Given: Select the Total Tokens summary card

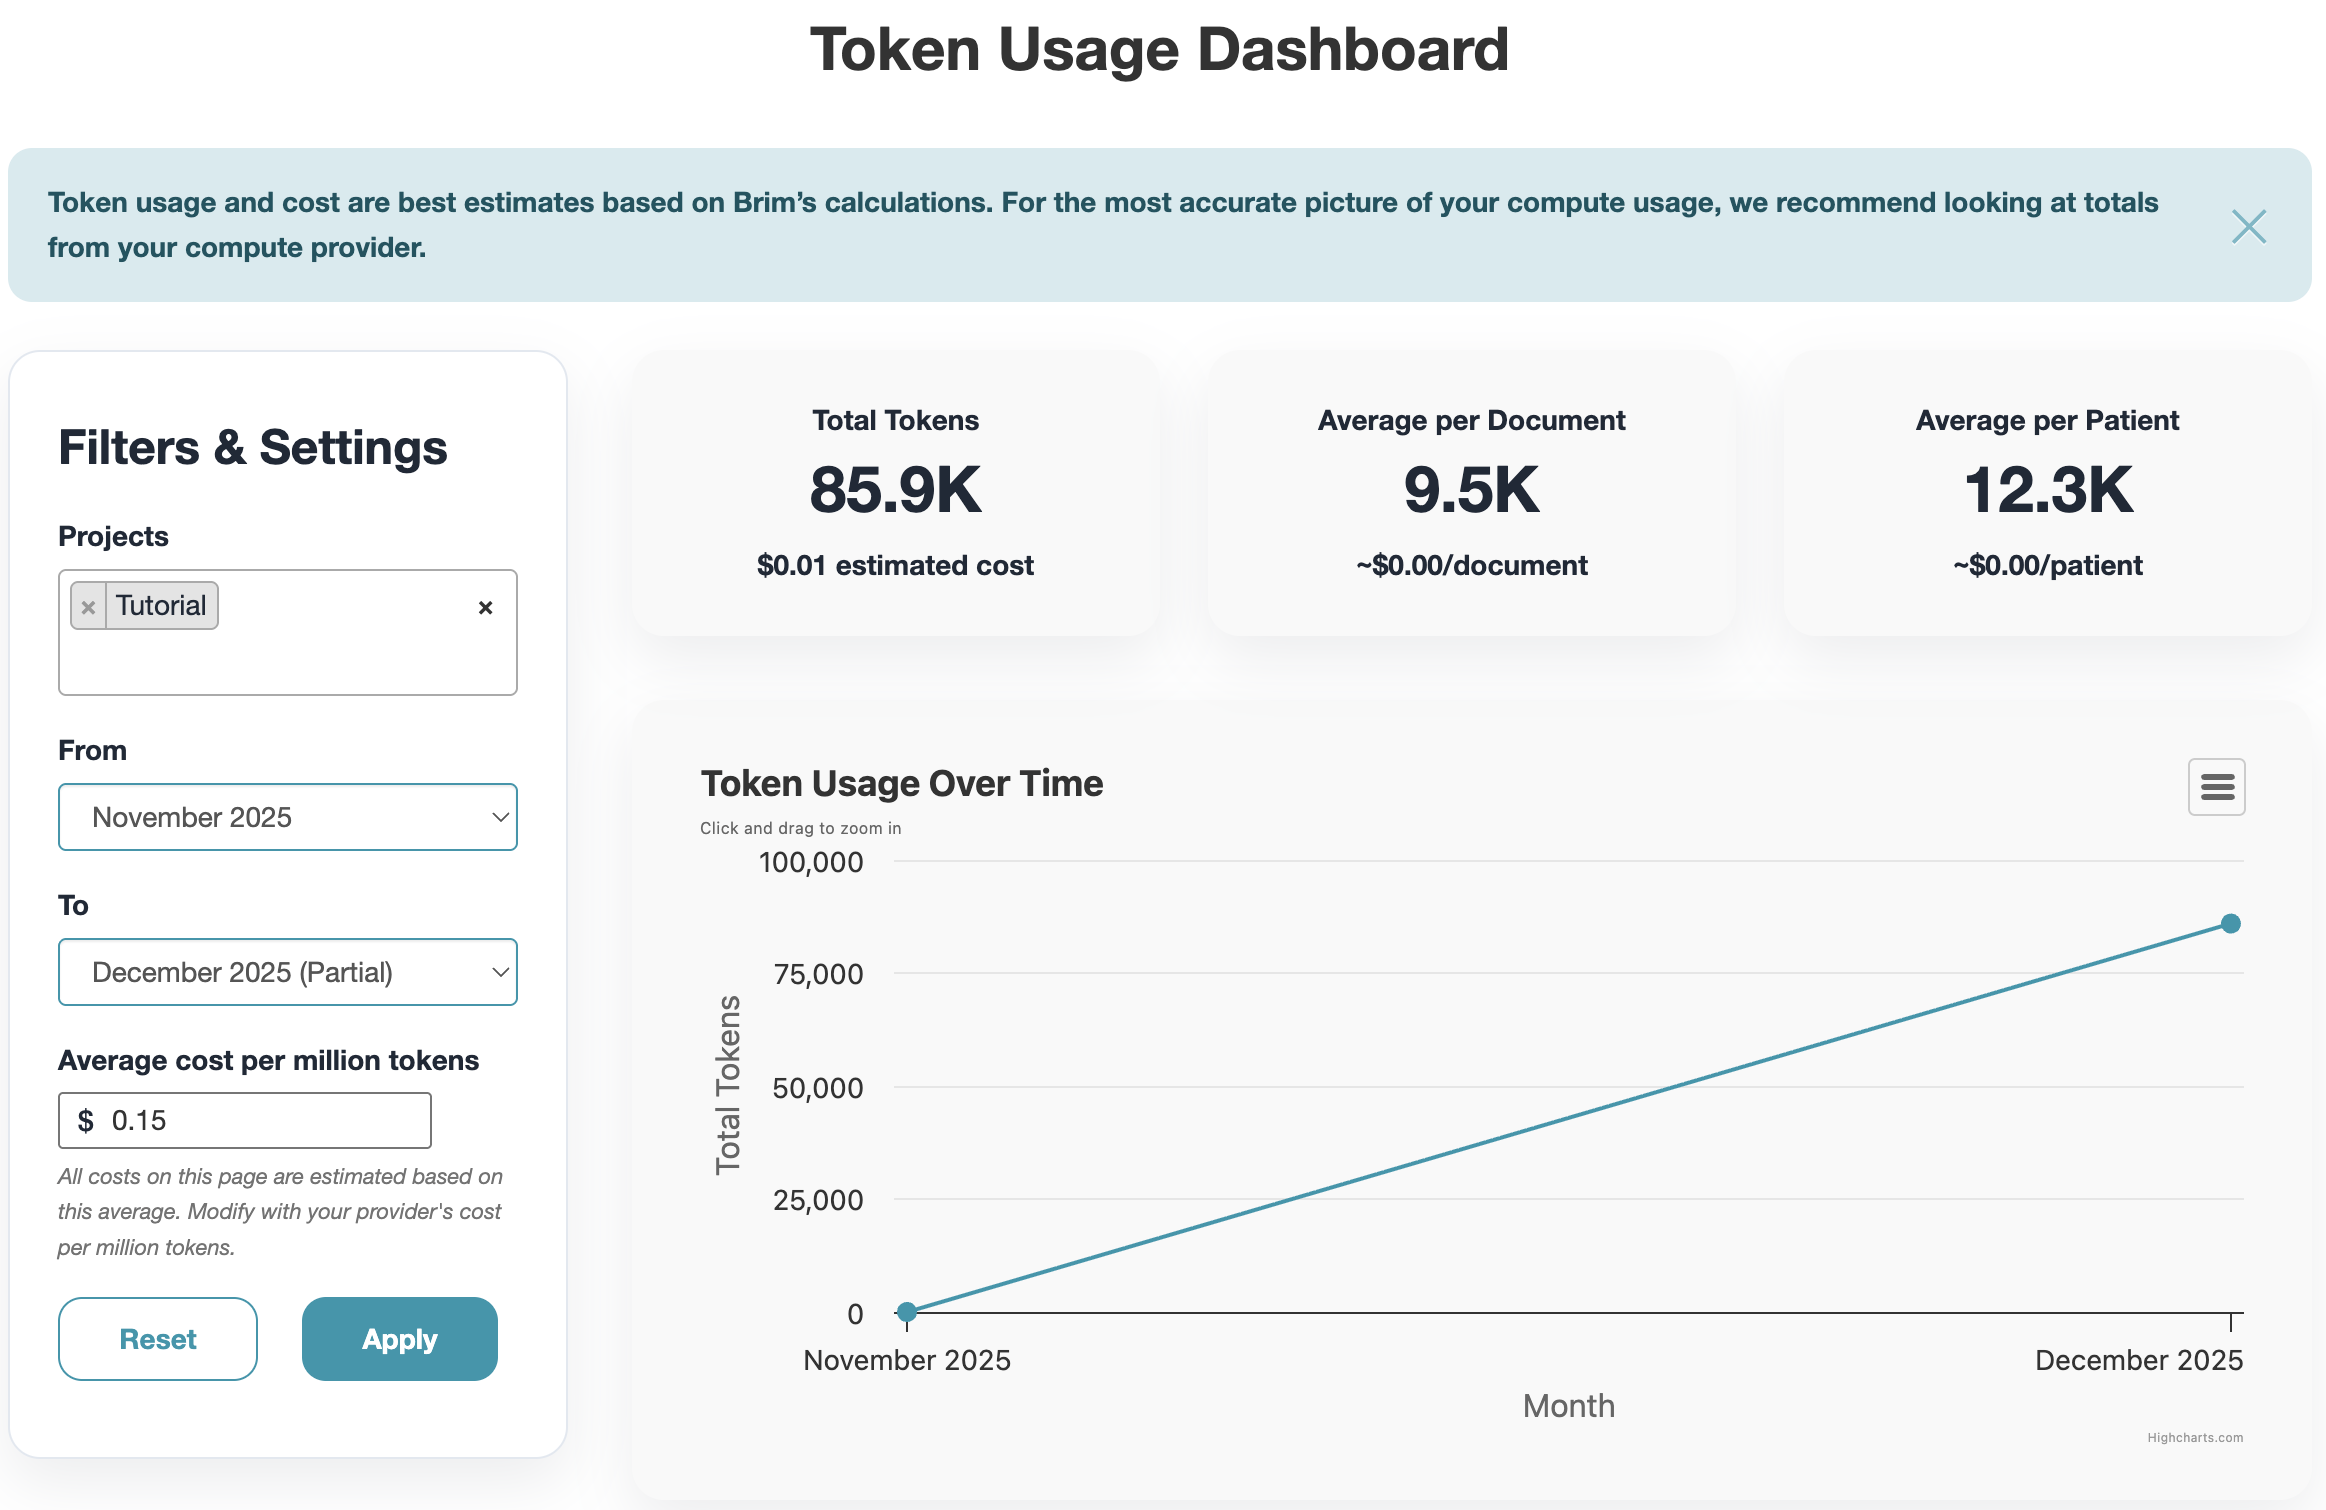Looking at the screenshot, I should [895, 492].
